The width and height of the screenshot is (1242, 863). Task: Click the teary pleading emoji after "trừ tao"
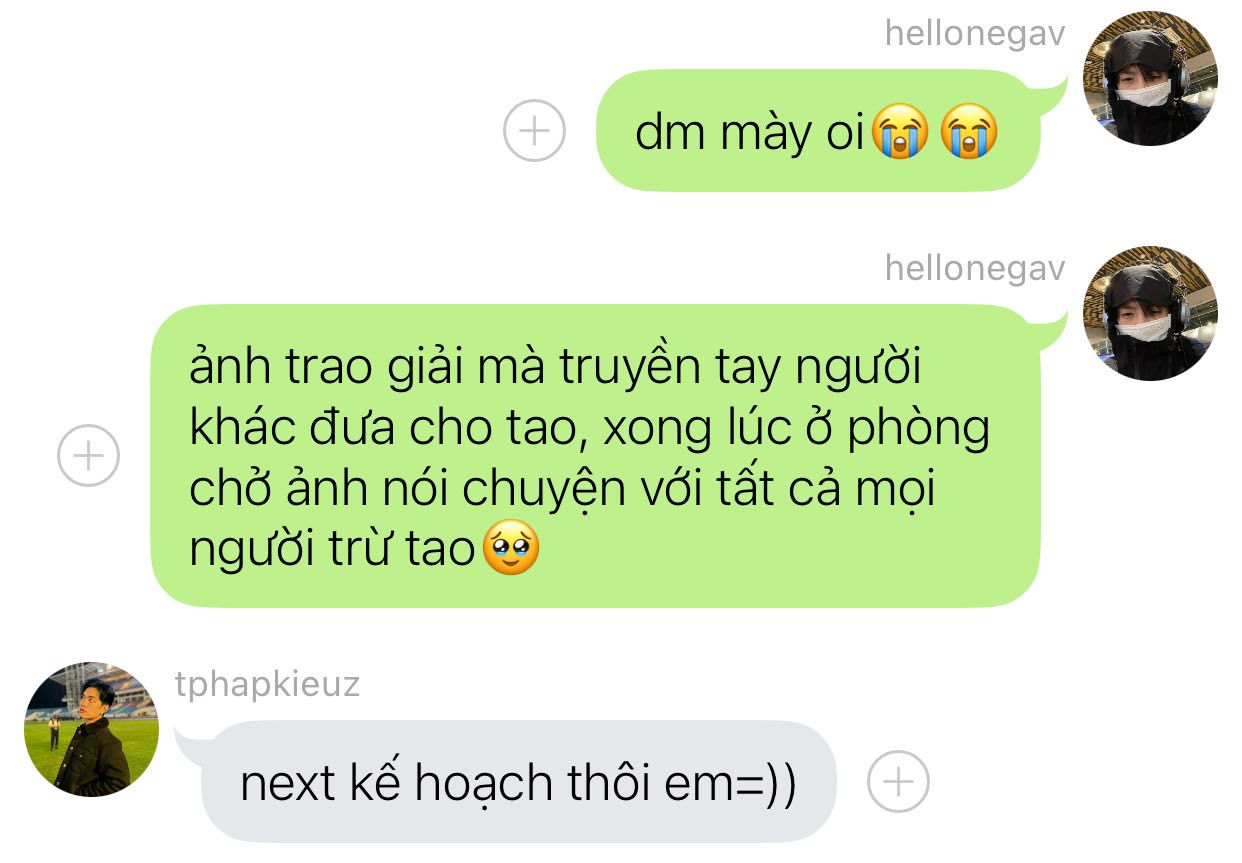[511, 550]
